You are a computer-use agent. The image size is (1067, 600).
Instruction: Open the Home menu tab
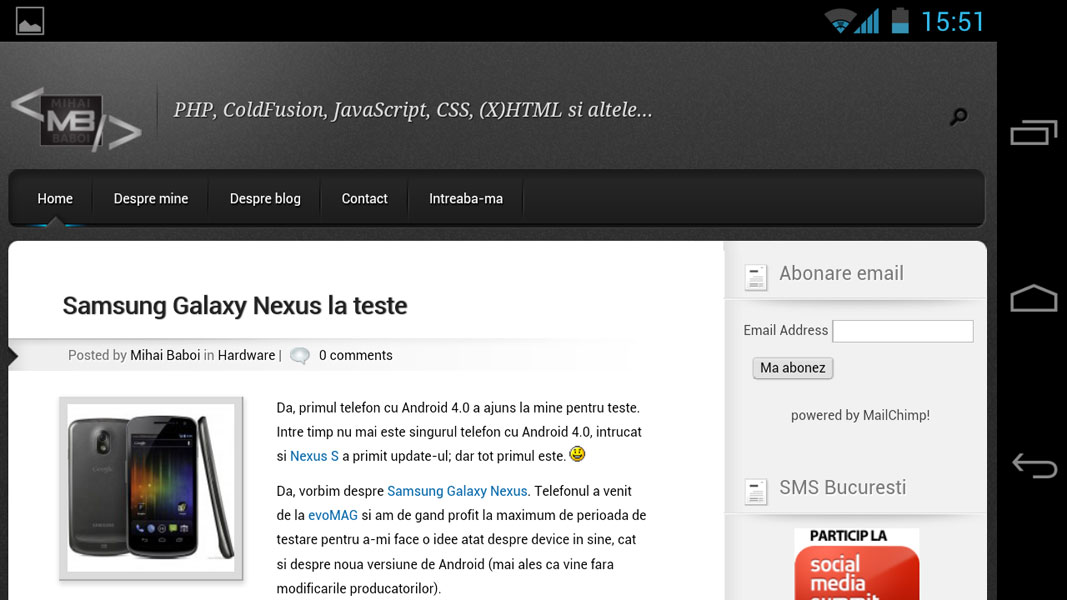pos(55,199)
